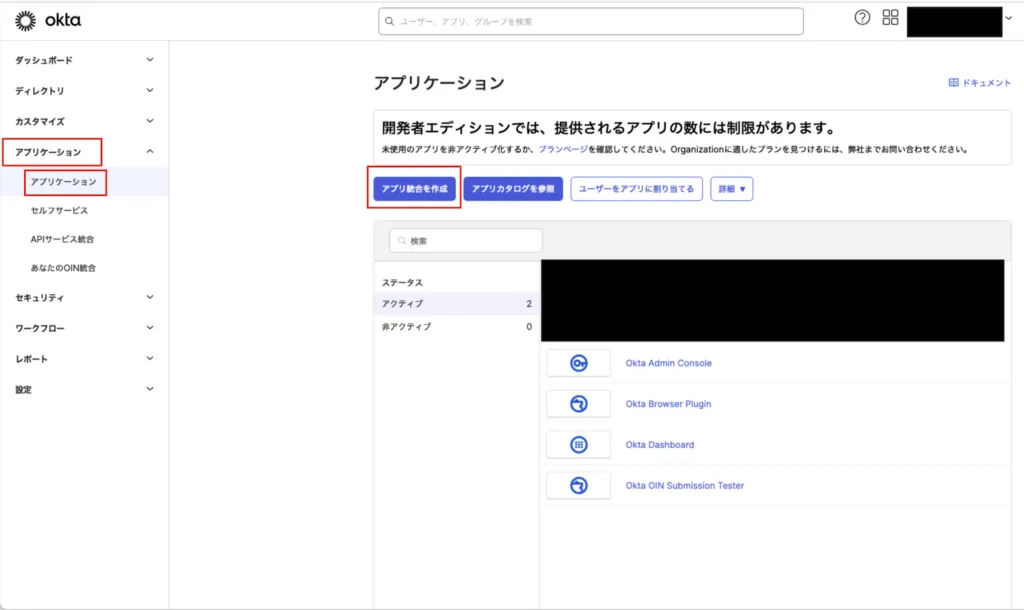The width and height of the screenshot is (1024, 610).
Task: Collapse the アプリケーション sidebar section chevron
Action: 150,152
